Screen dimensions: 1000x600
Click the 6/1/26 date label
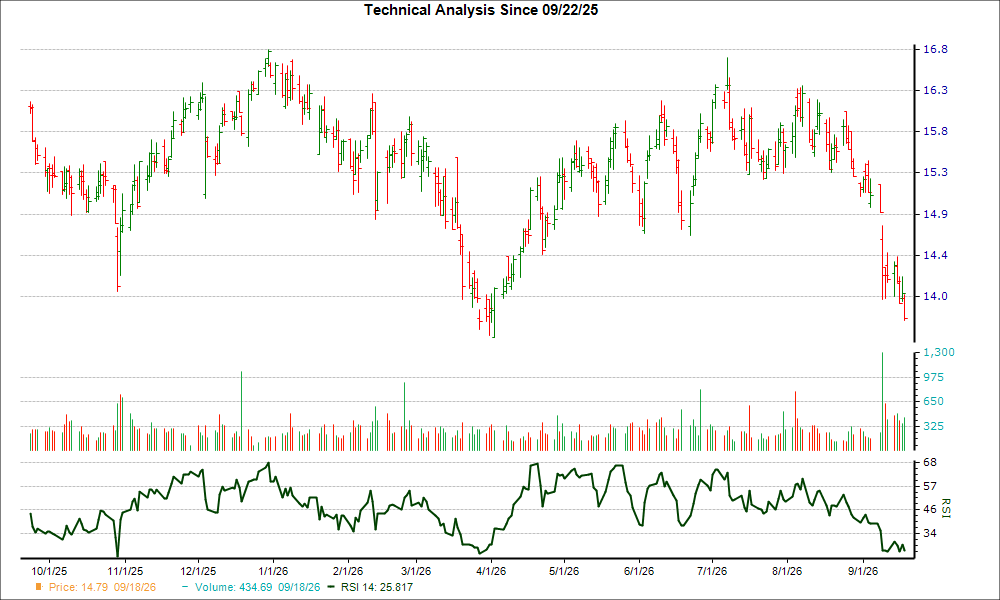point(638,571)
